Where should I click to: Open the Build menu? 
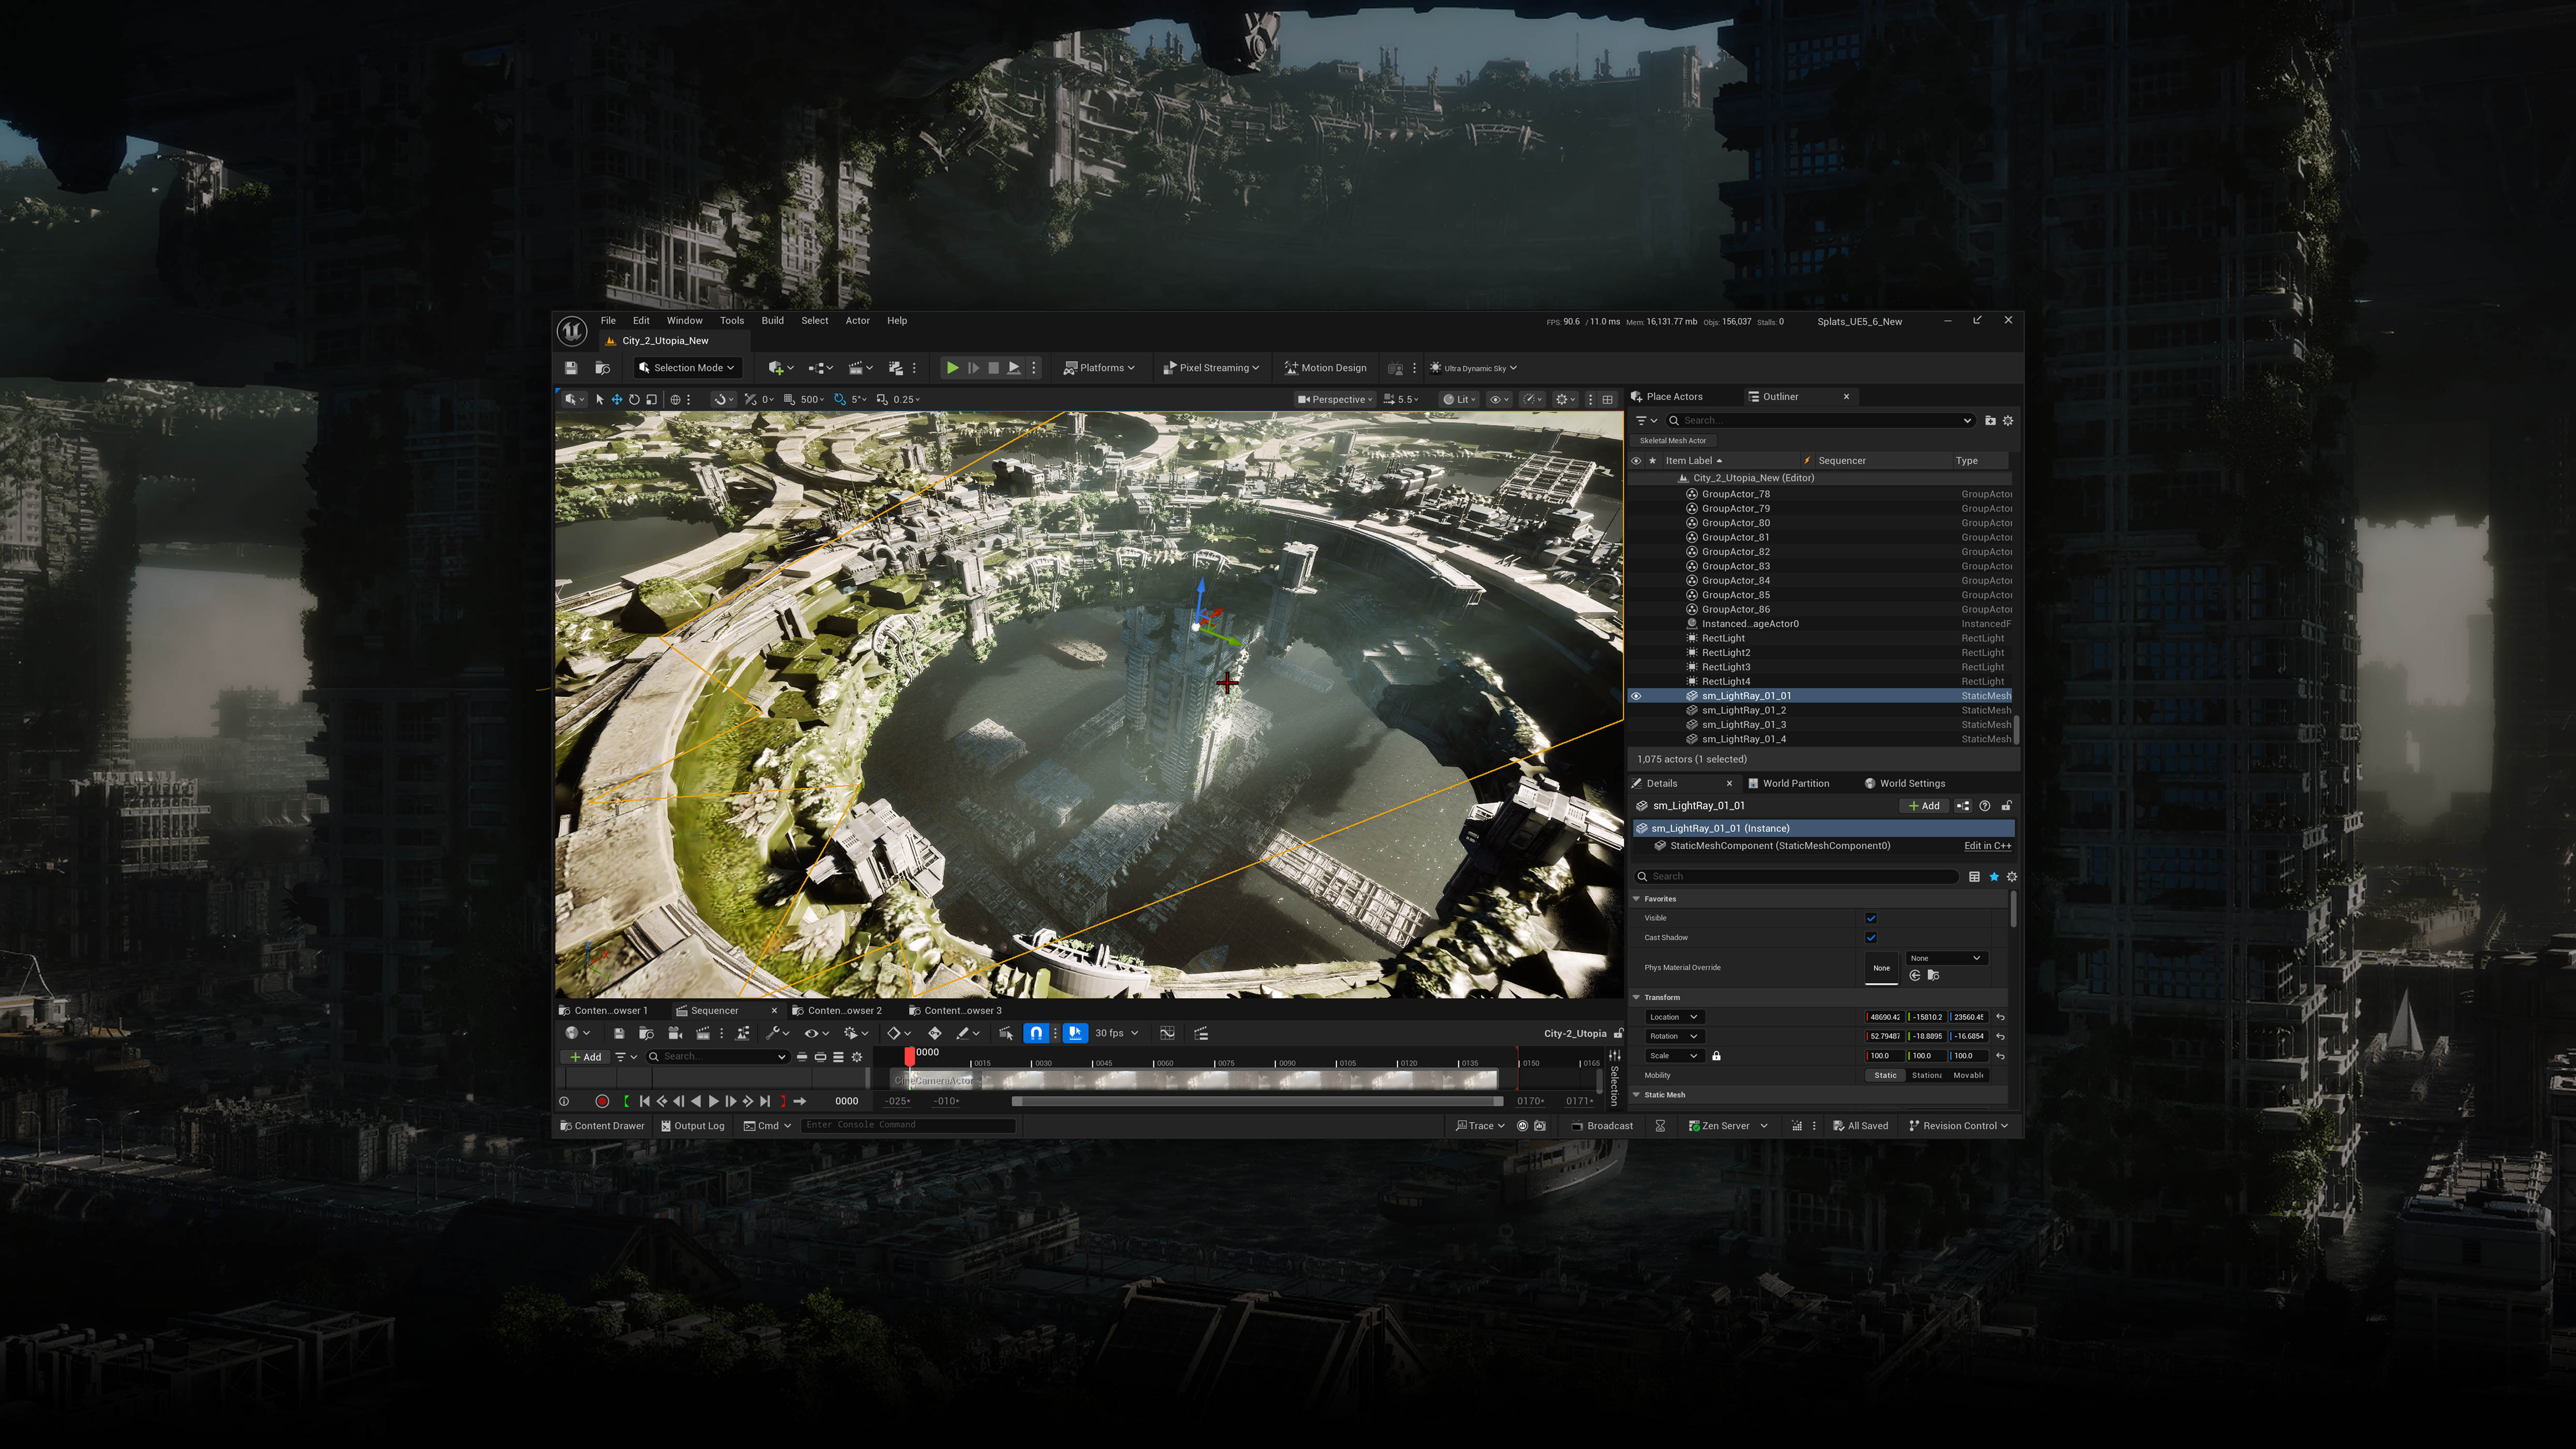[772, 321]
